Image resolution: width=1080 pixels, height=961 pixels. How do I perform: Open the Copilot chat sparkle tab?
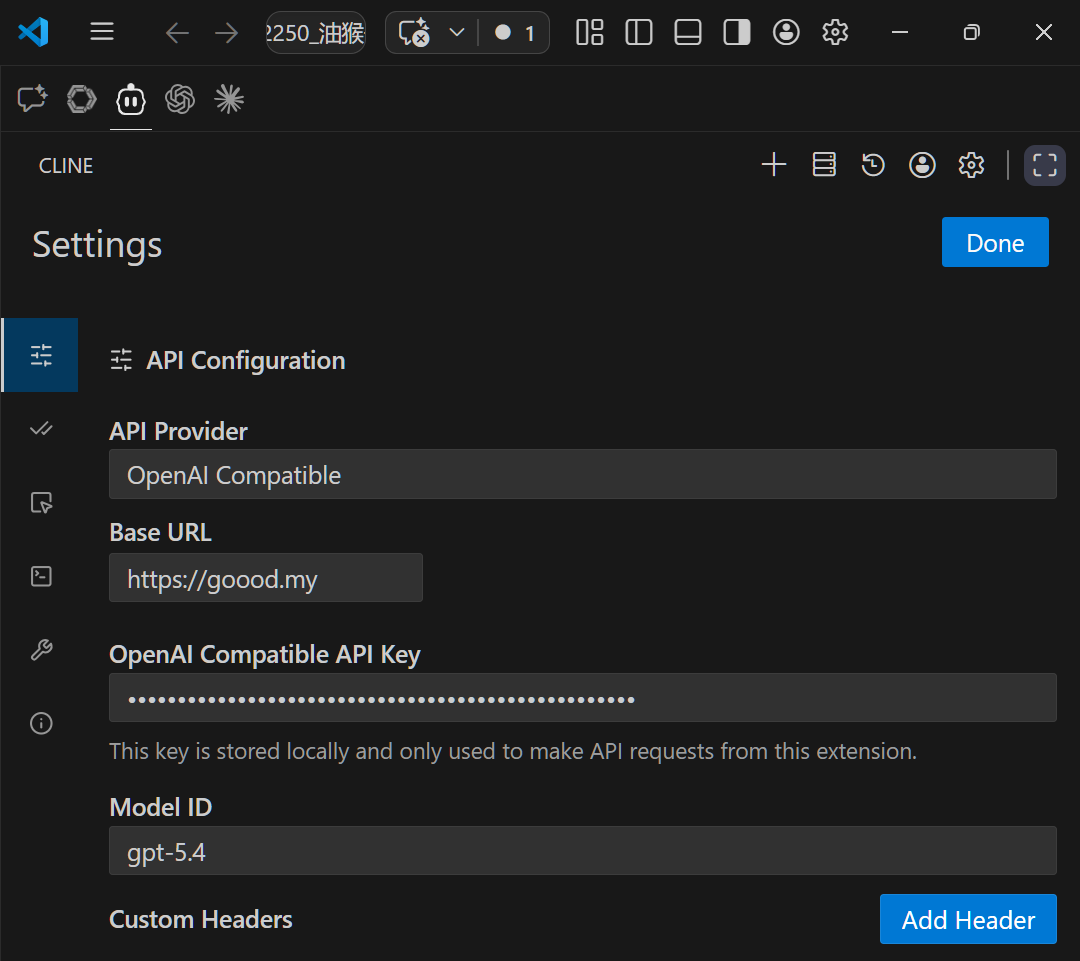[x=32, y=100]
